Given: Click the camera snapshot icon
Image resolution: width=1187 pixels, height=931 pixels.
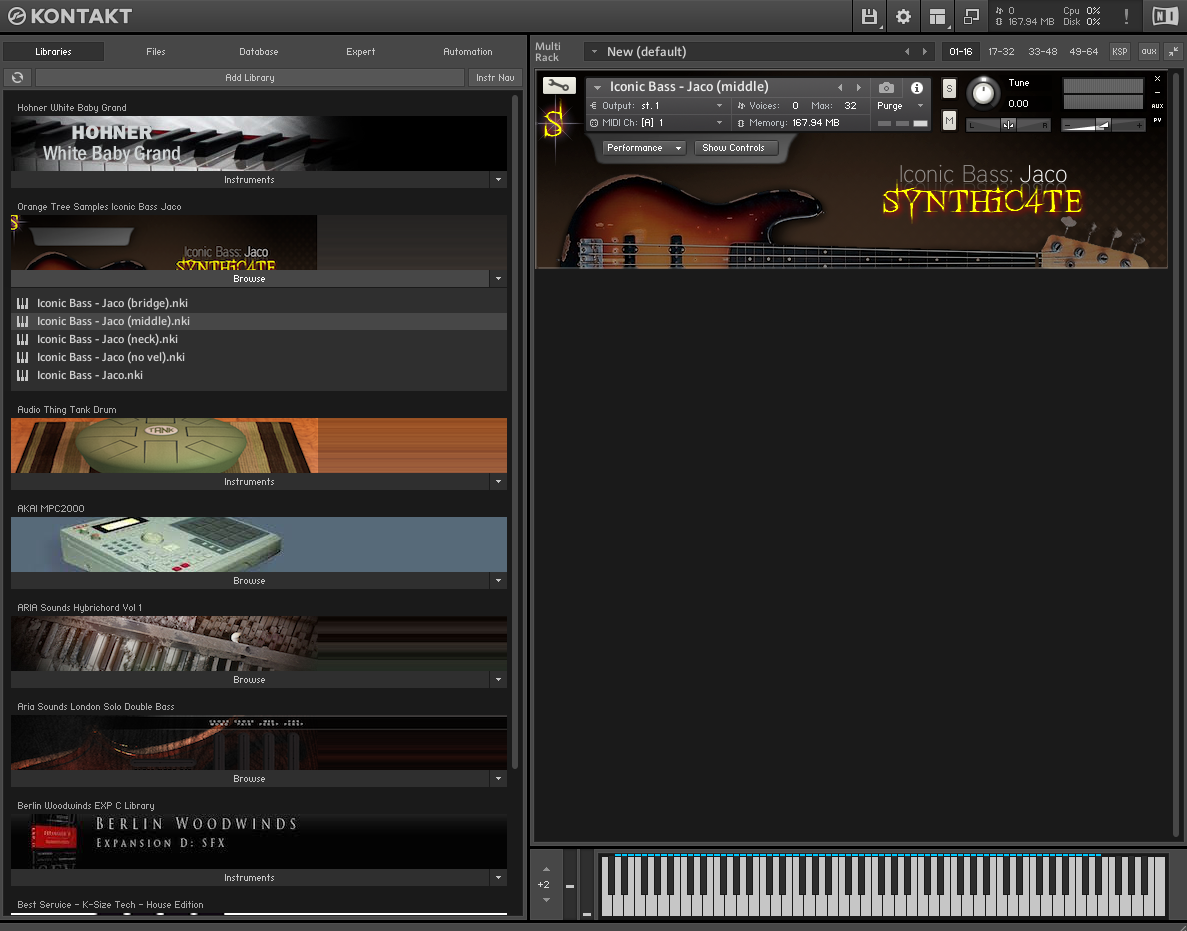Looking at the screenshot, I should (886, 88).
